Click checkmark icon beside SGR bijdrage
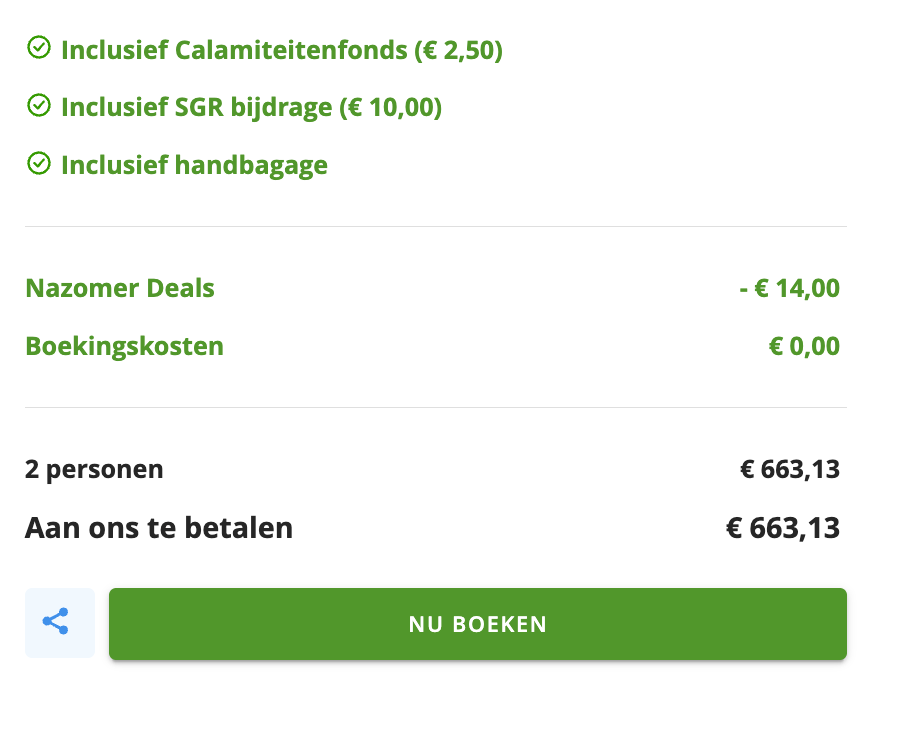908x732 pixels. coord(39,105)
